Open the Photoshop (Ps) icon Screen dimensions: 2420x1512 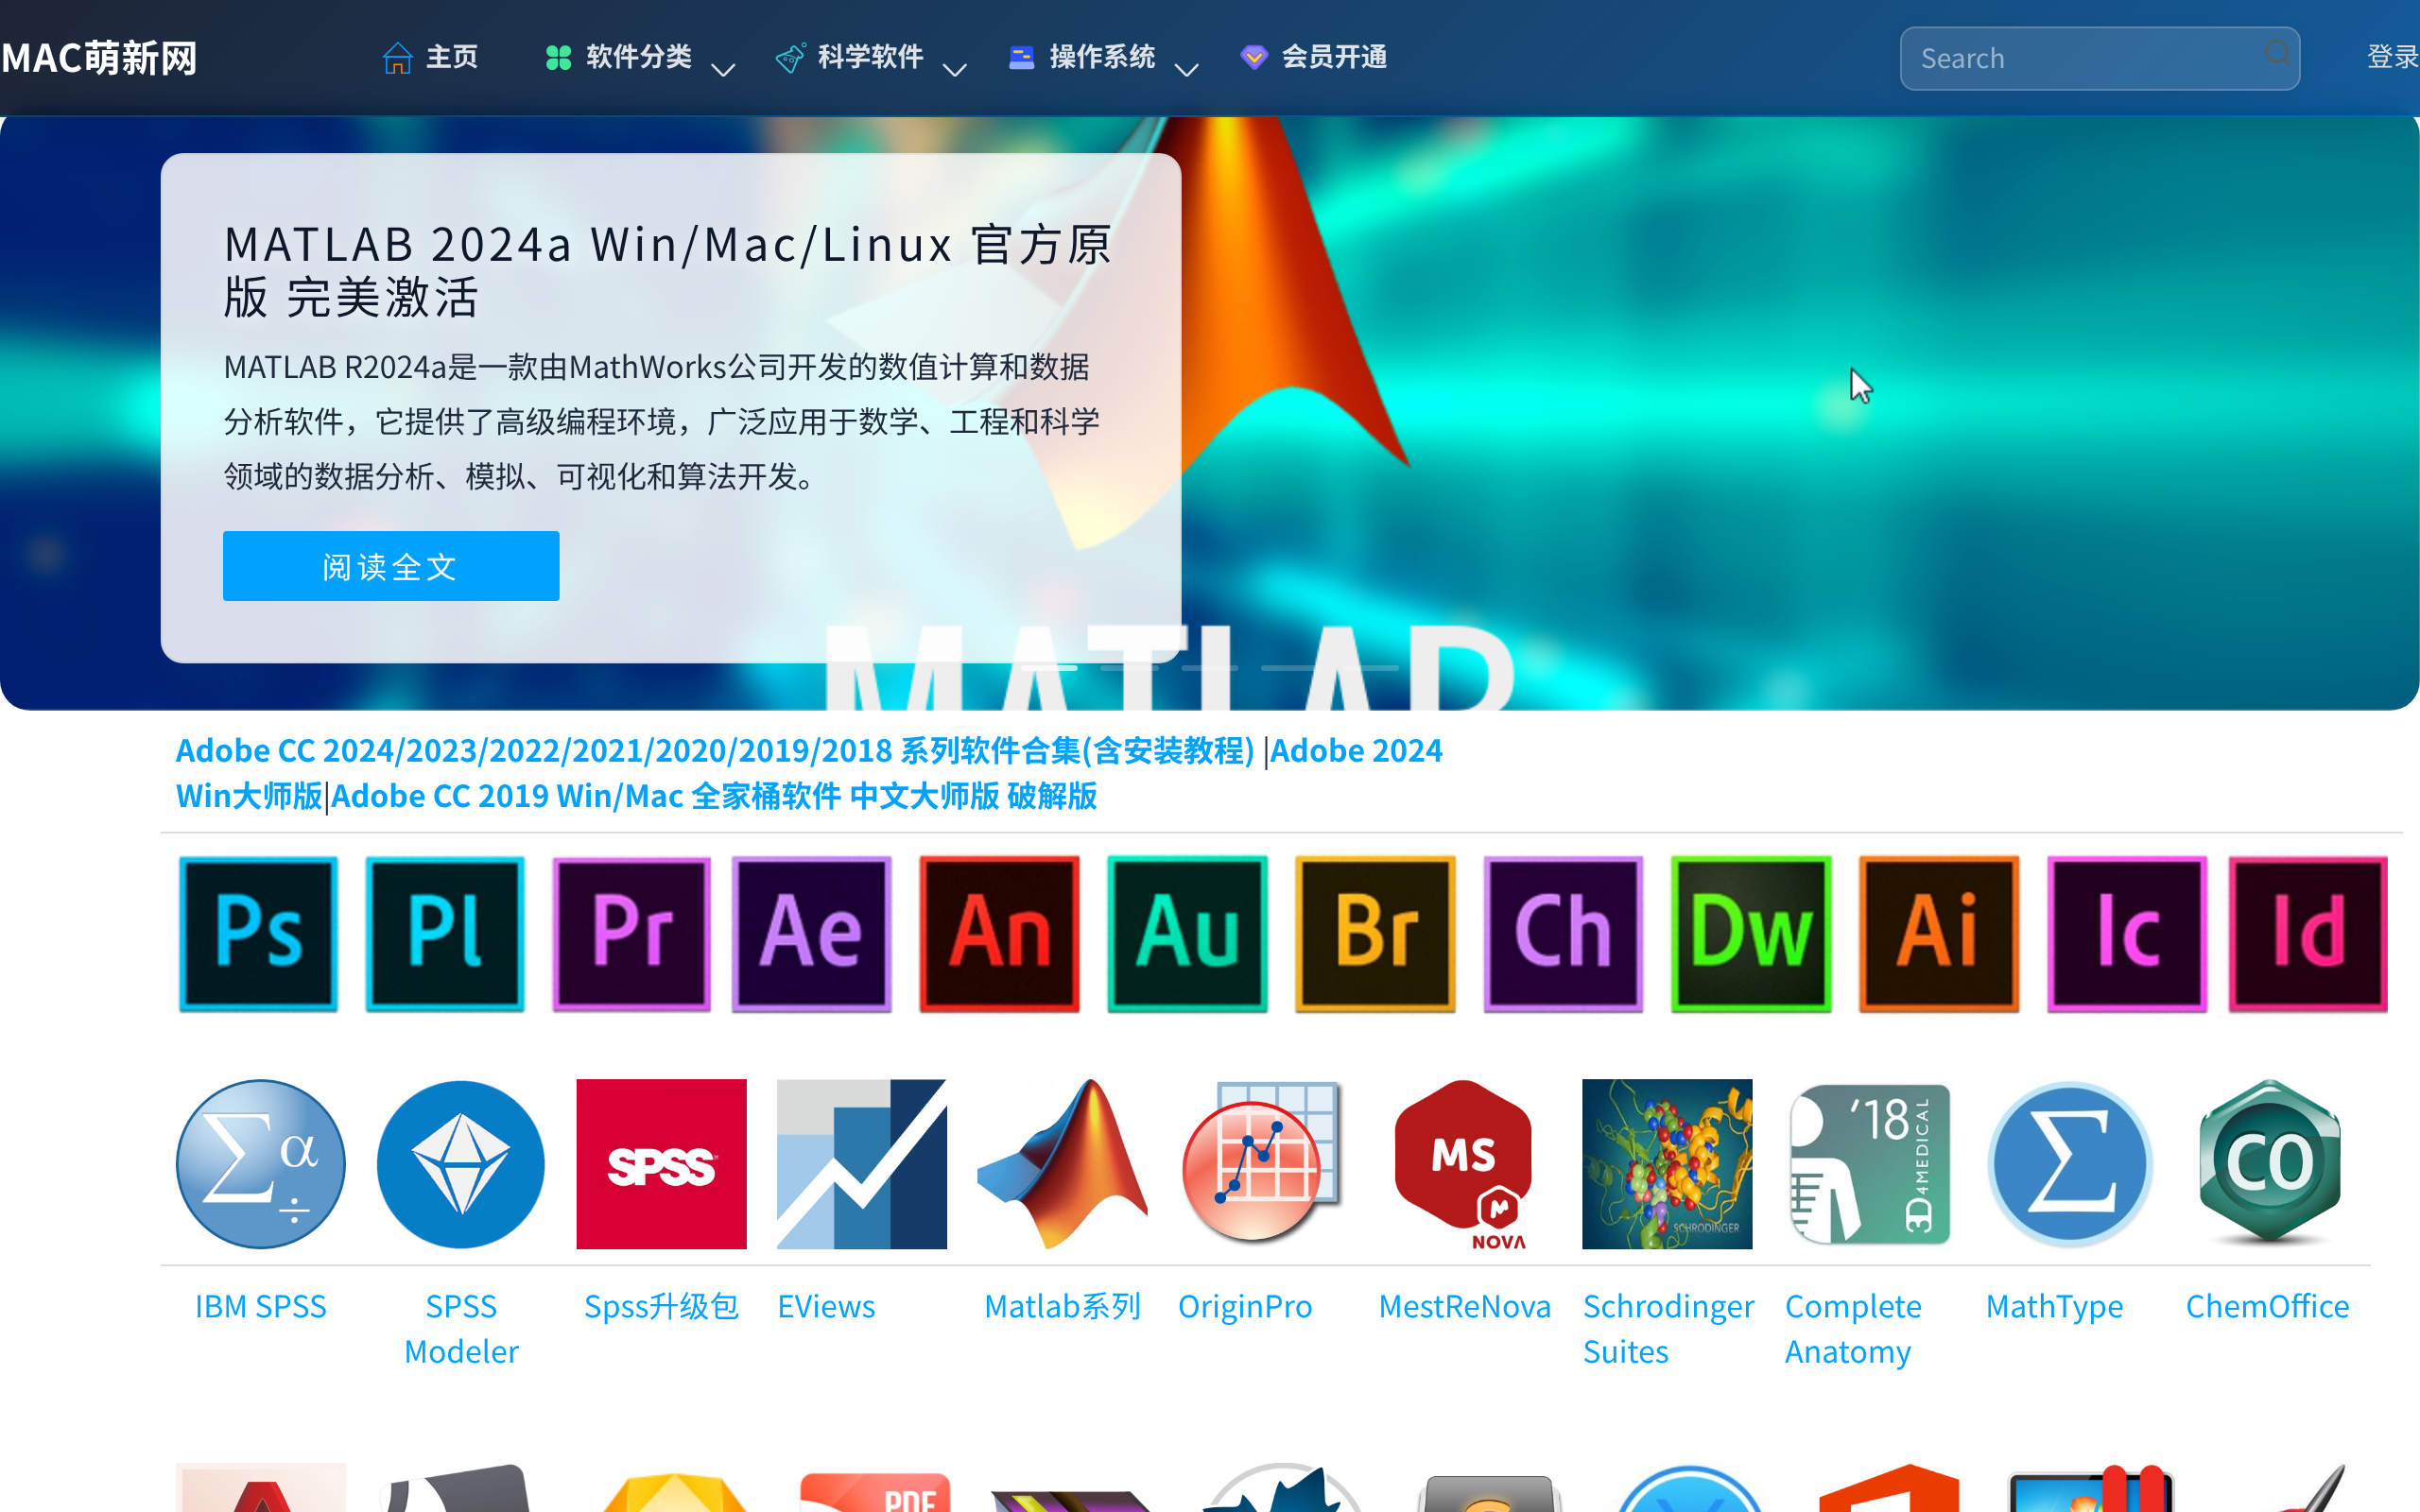point(259,934)
